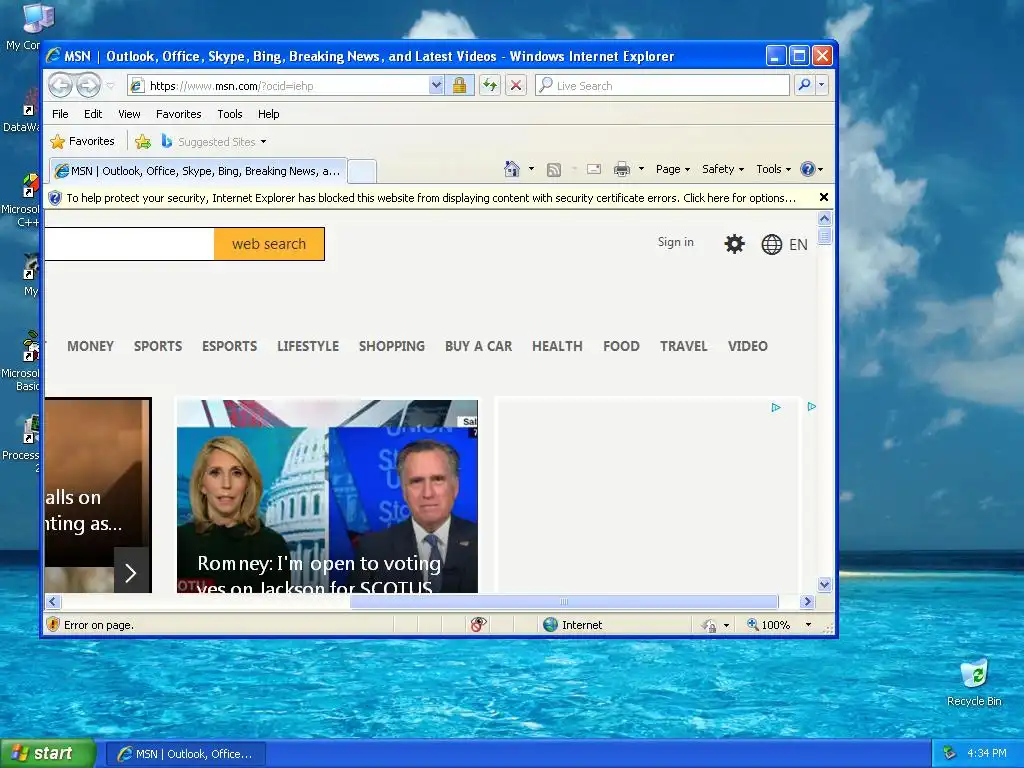The image size is (1024, 768).
Task: Expand the Home button dropdown arrow
Action: 531,169
